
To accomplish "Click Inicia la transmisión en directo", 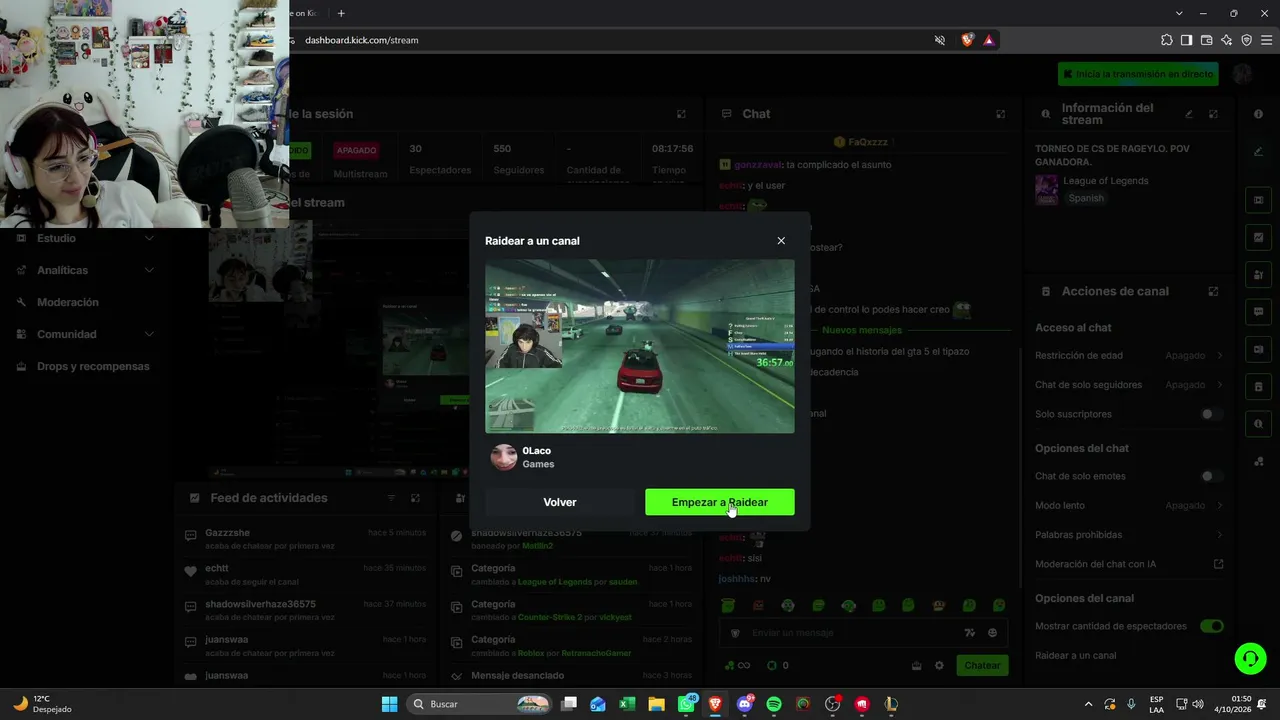I will (1139, 74).
